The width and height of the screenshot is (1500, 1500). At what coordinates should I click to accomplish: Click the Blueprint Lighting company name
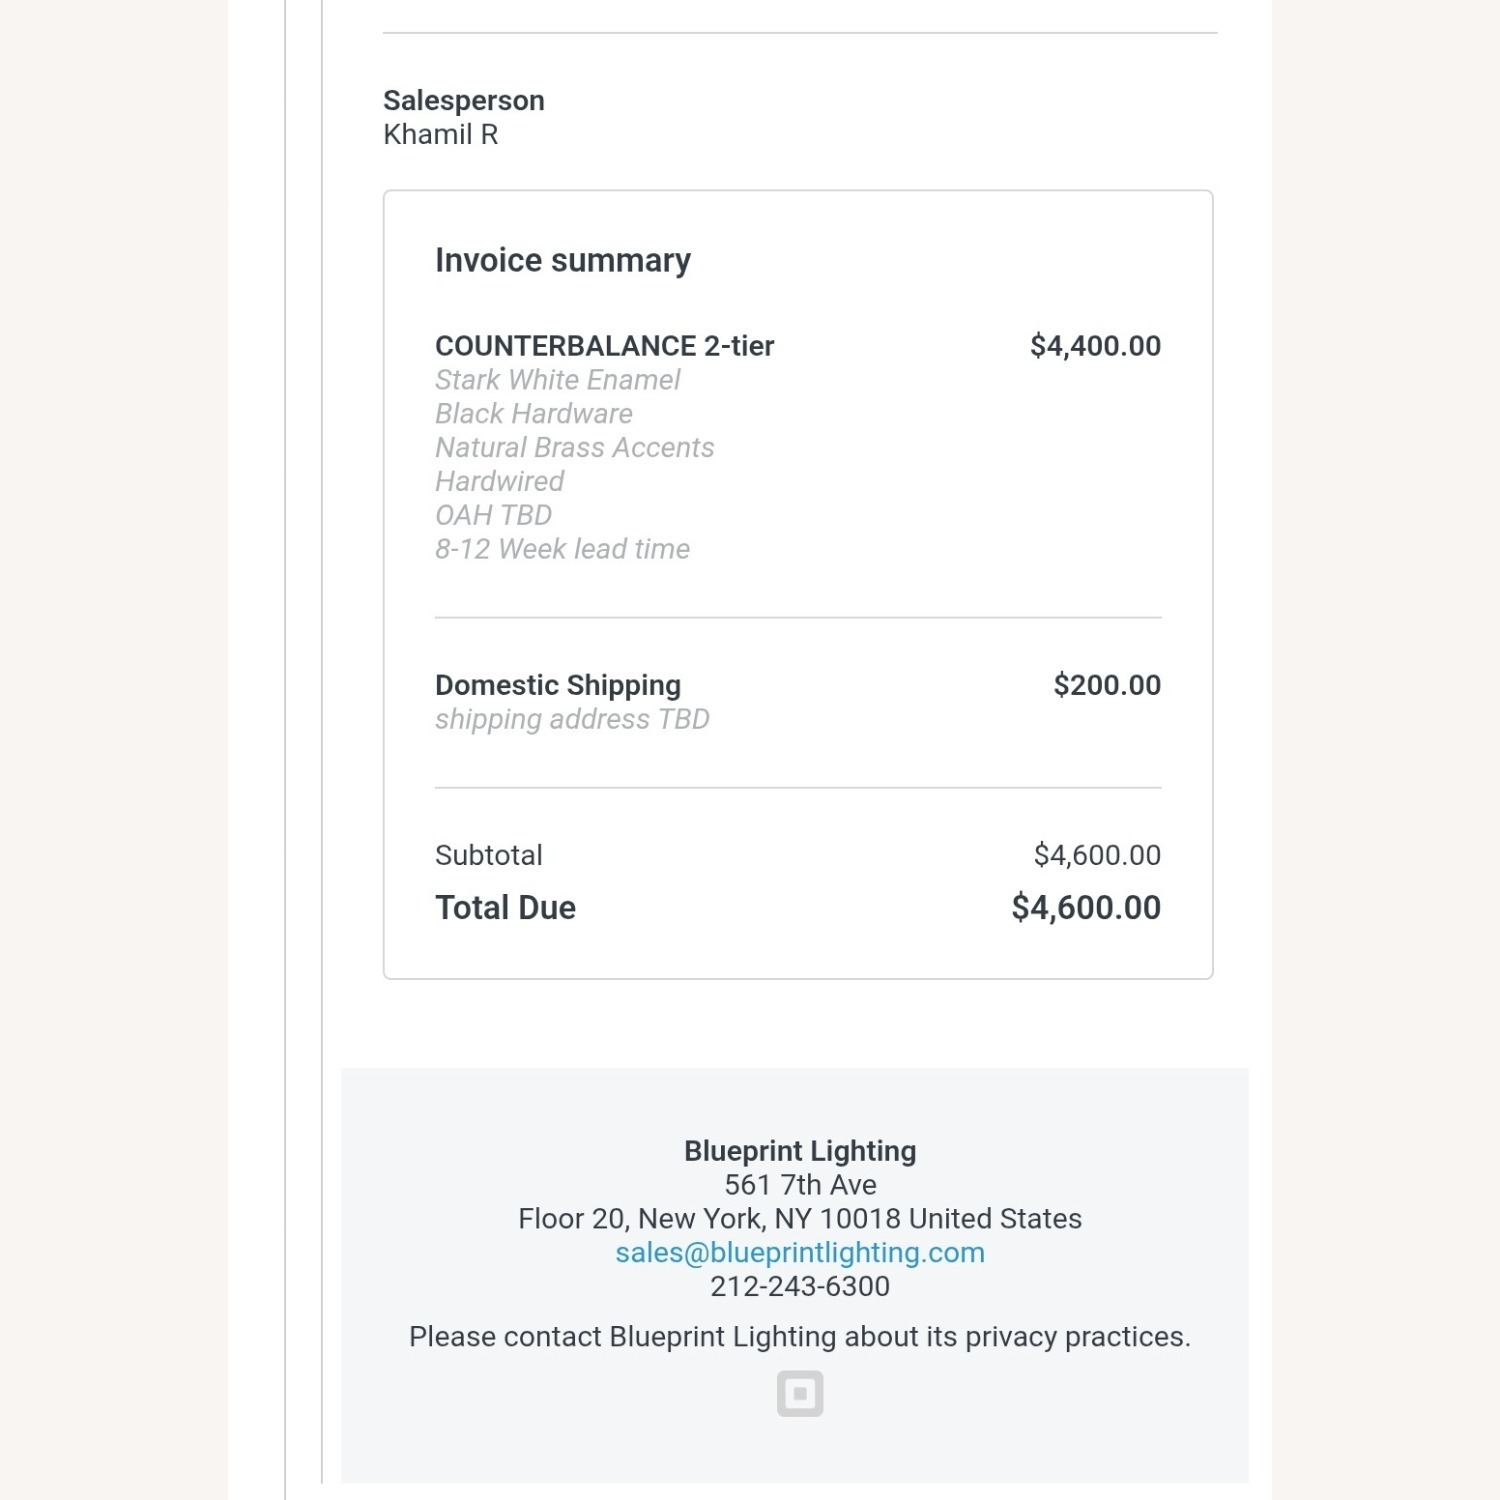coord(800,1151)
